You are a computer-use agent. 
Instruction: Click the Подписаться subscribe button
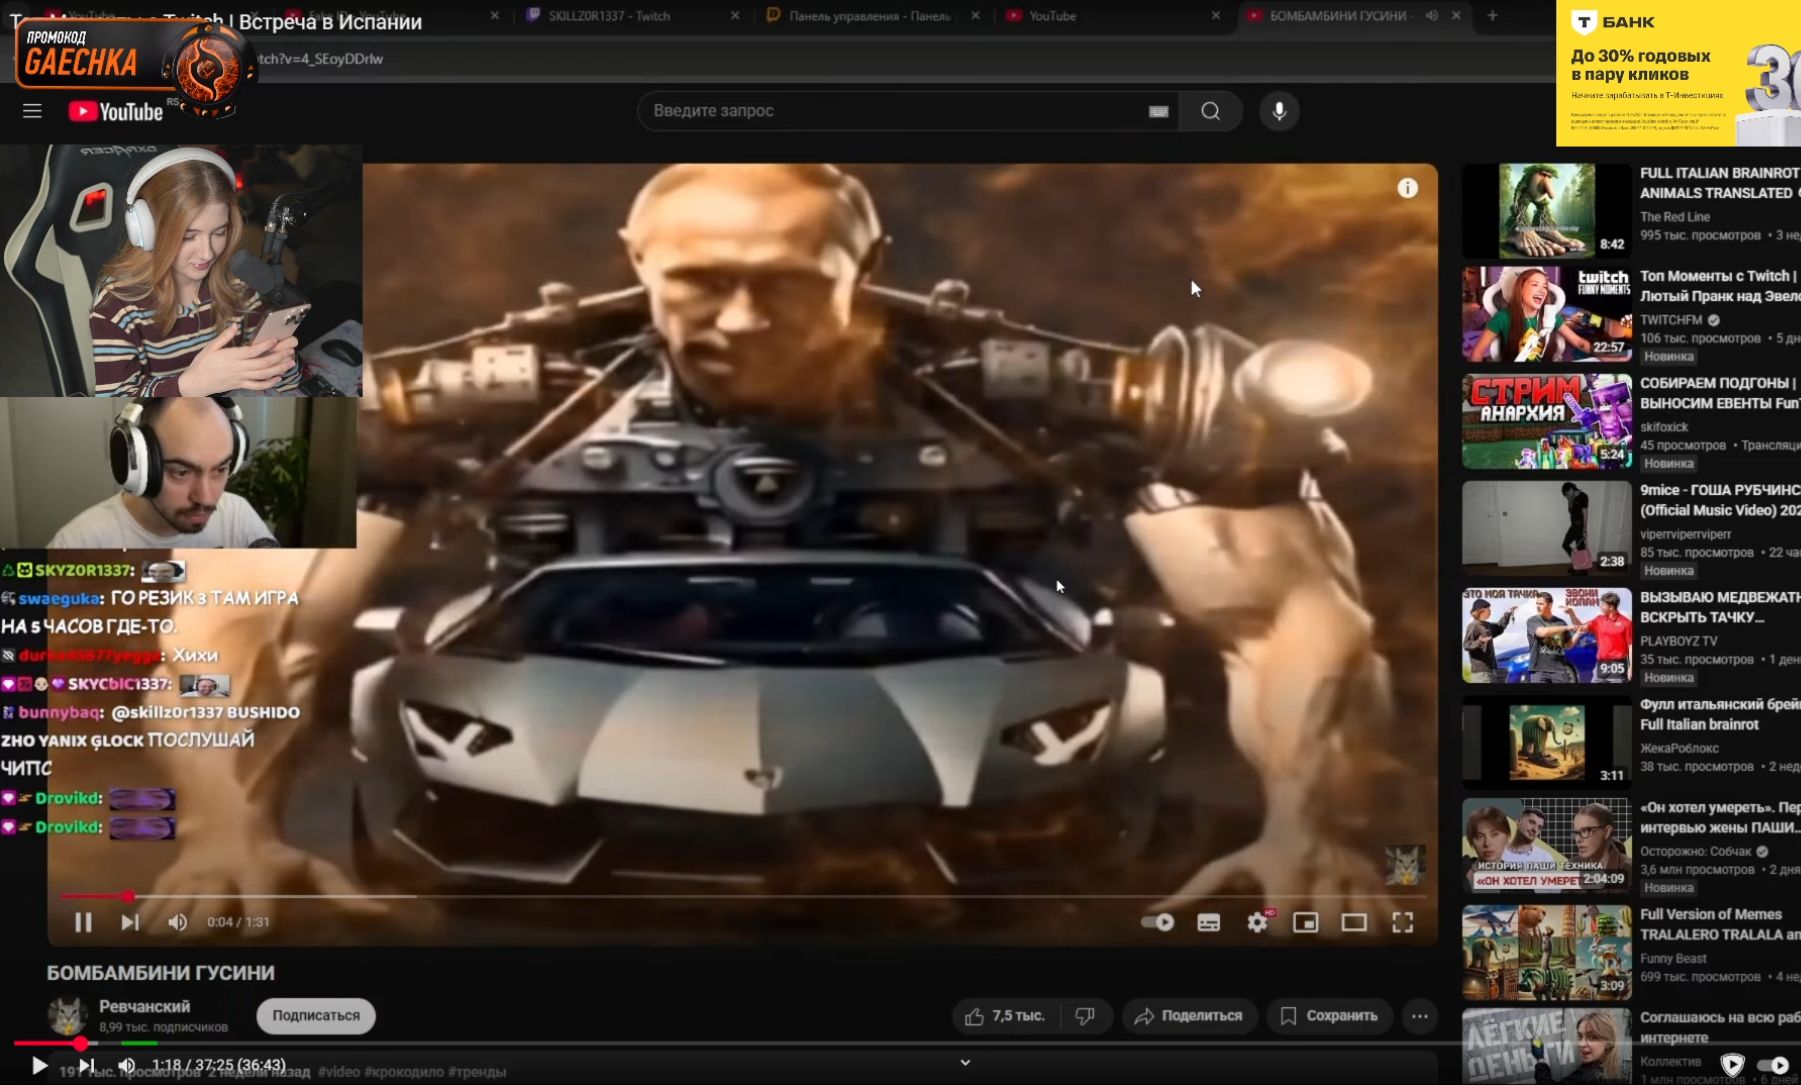[x=316, y=1016]
